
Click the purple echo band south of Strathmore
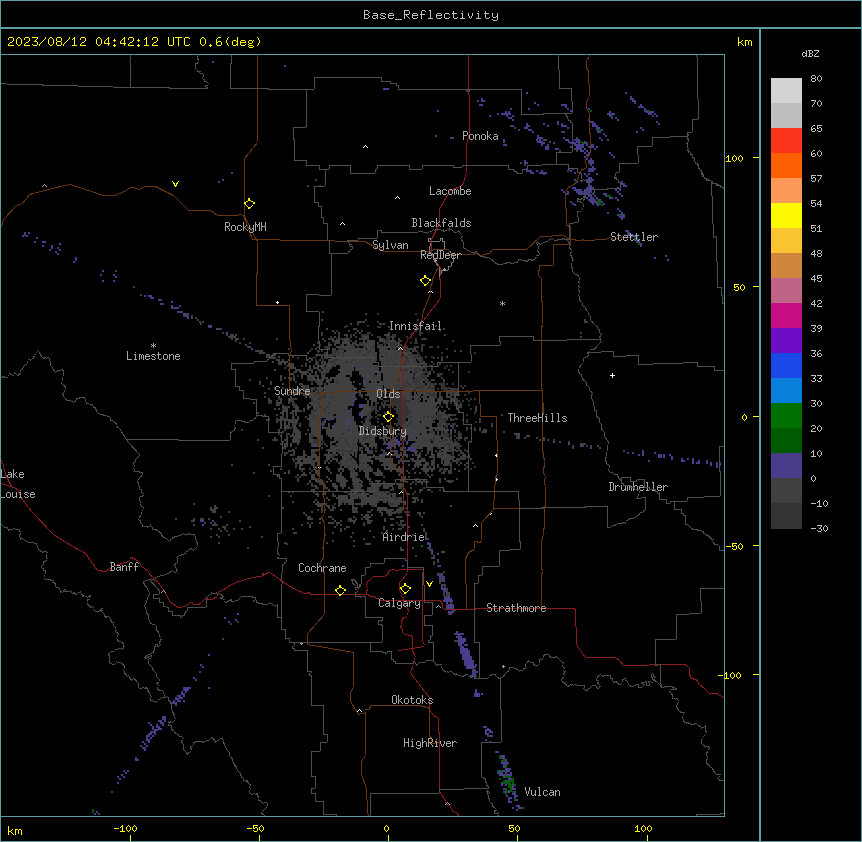(466, 654)
